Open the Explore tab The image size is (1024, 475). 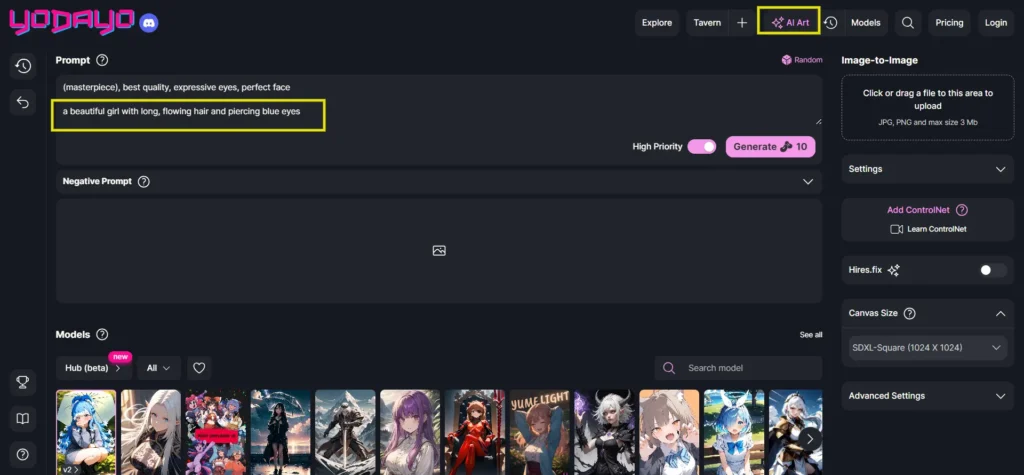(657, 23)
